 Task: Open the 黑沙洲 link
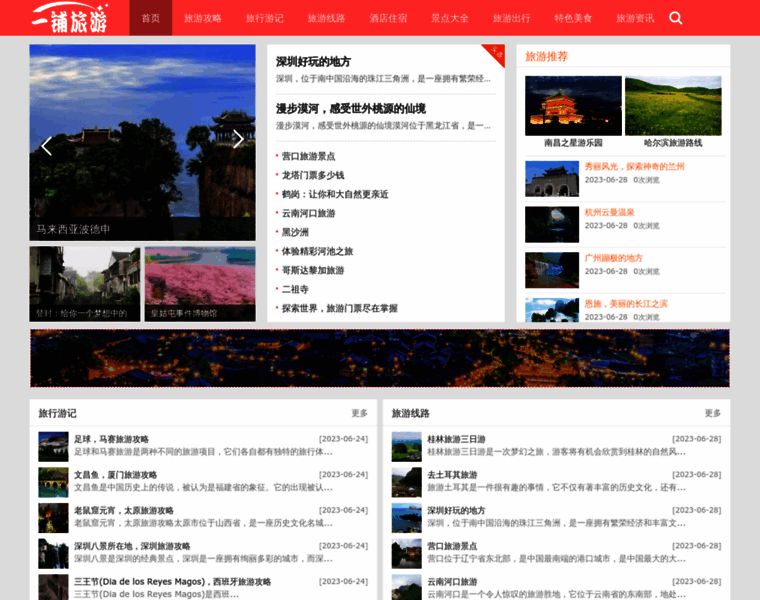coord(295,232)
